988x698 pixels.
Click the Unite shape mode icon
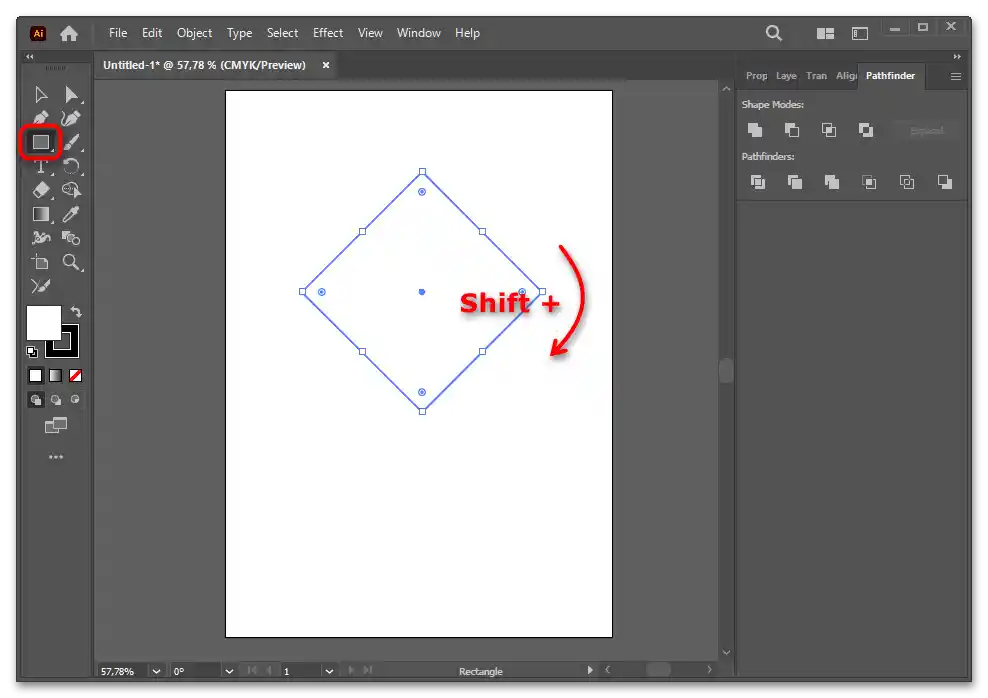click(755, 130)
